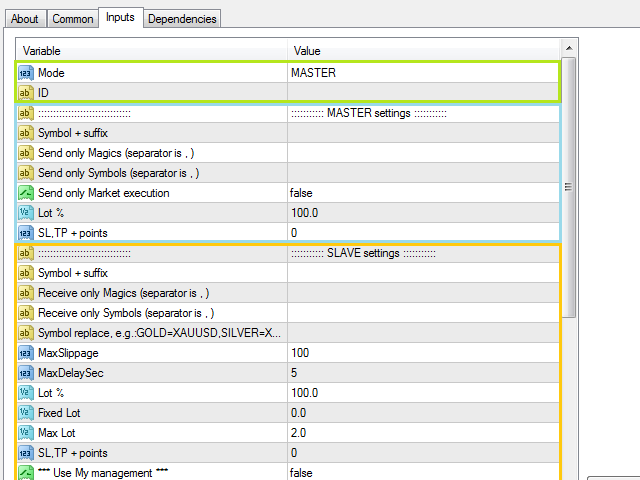Select the Max Lot variable name
This screenshot has height=480, width=640.
pos(57,433)
